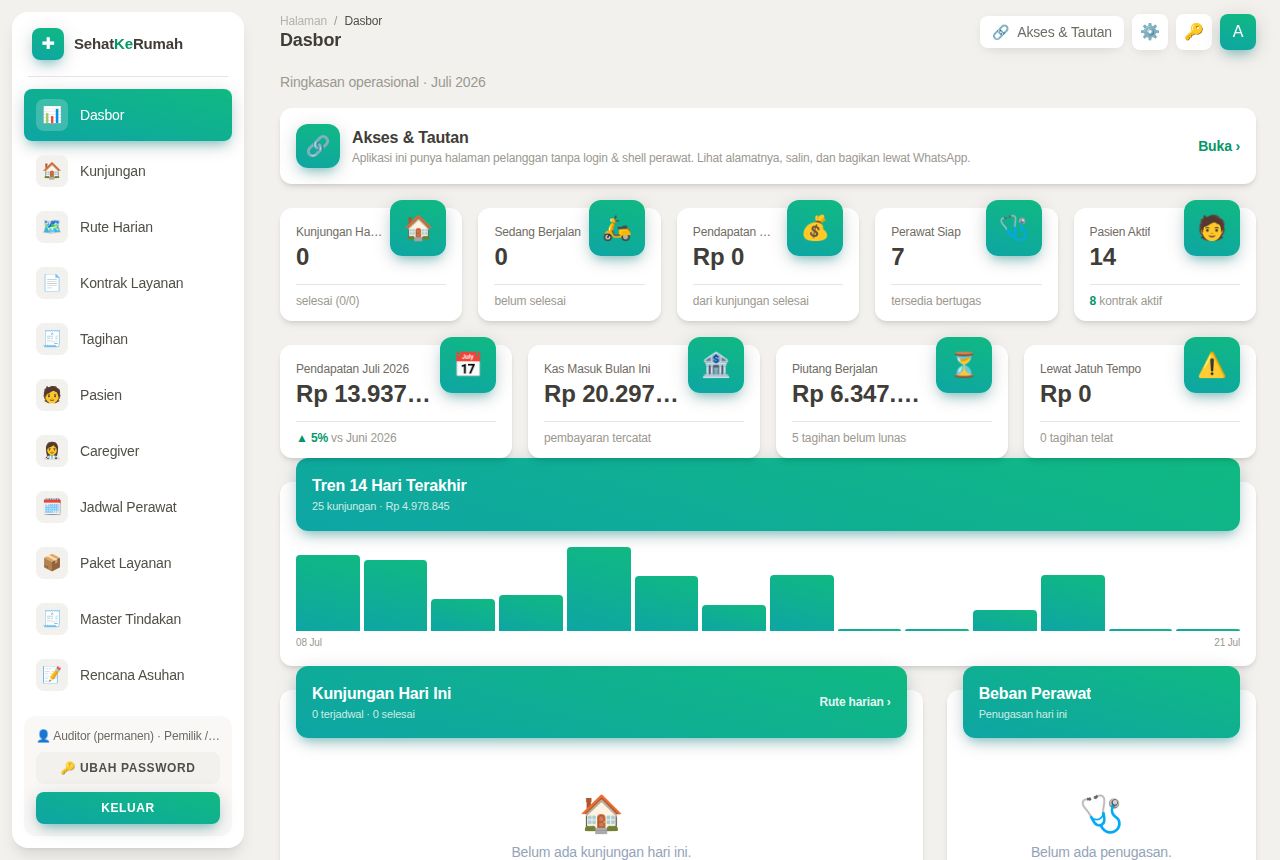Viewport: 1280px width, 860px height.
Task: Open Rencana Asuhan entry
Action: [128, 675]
